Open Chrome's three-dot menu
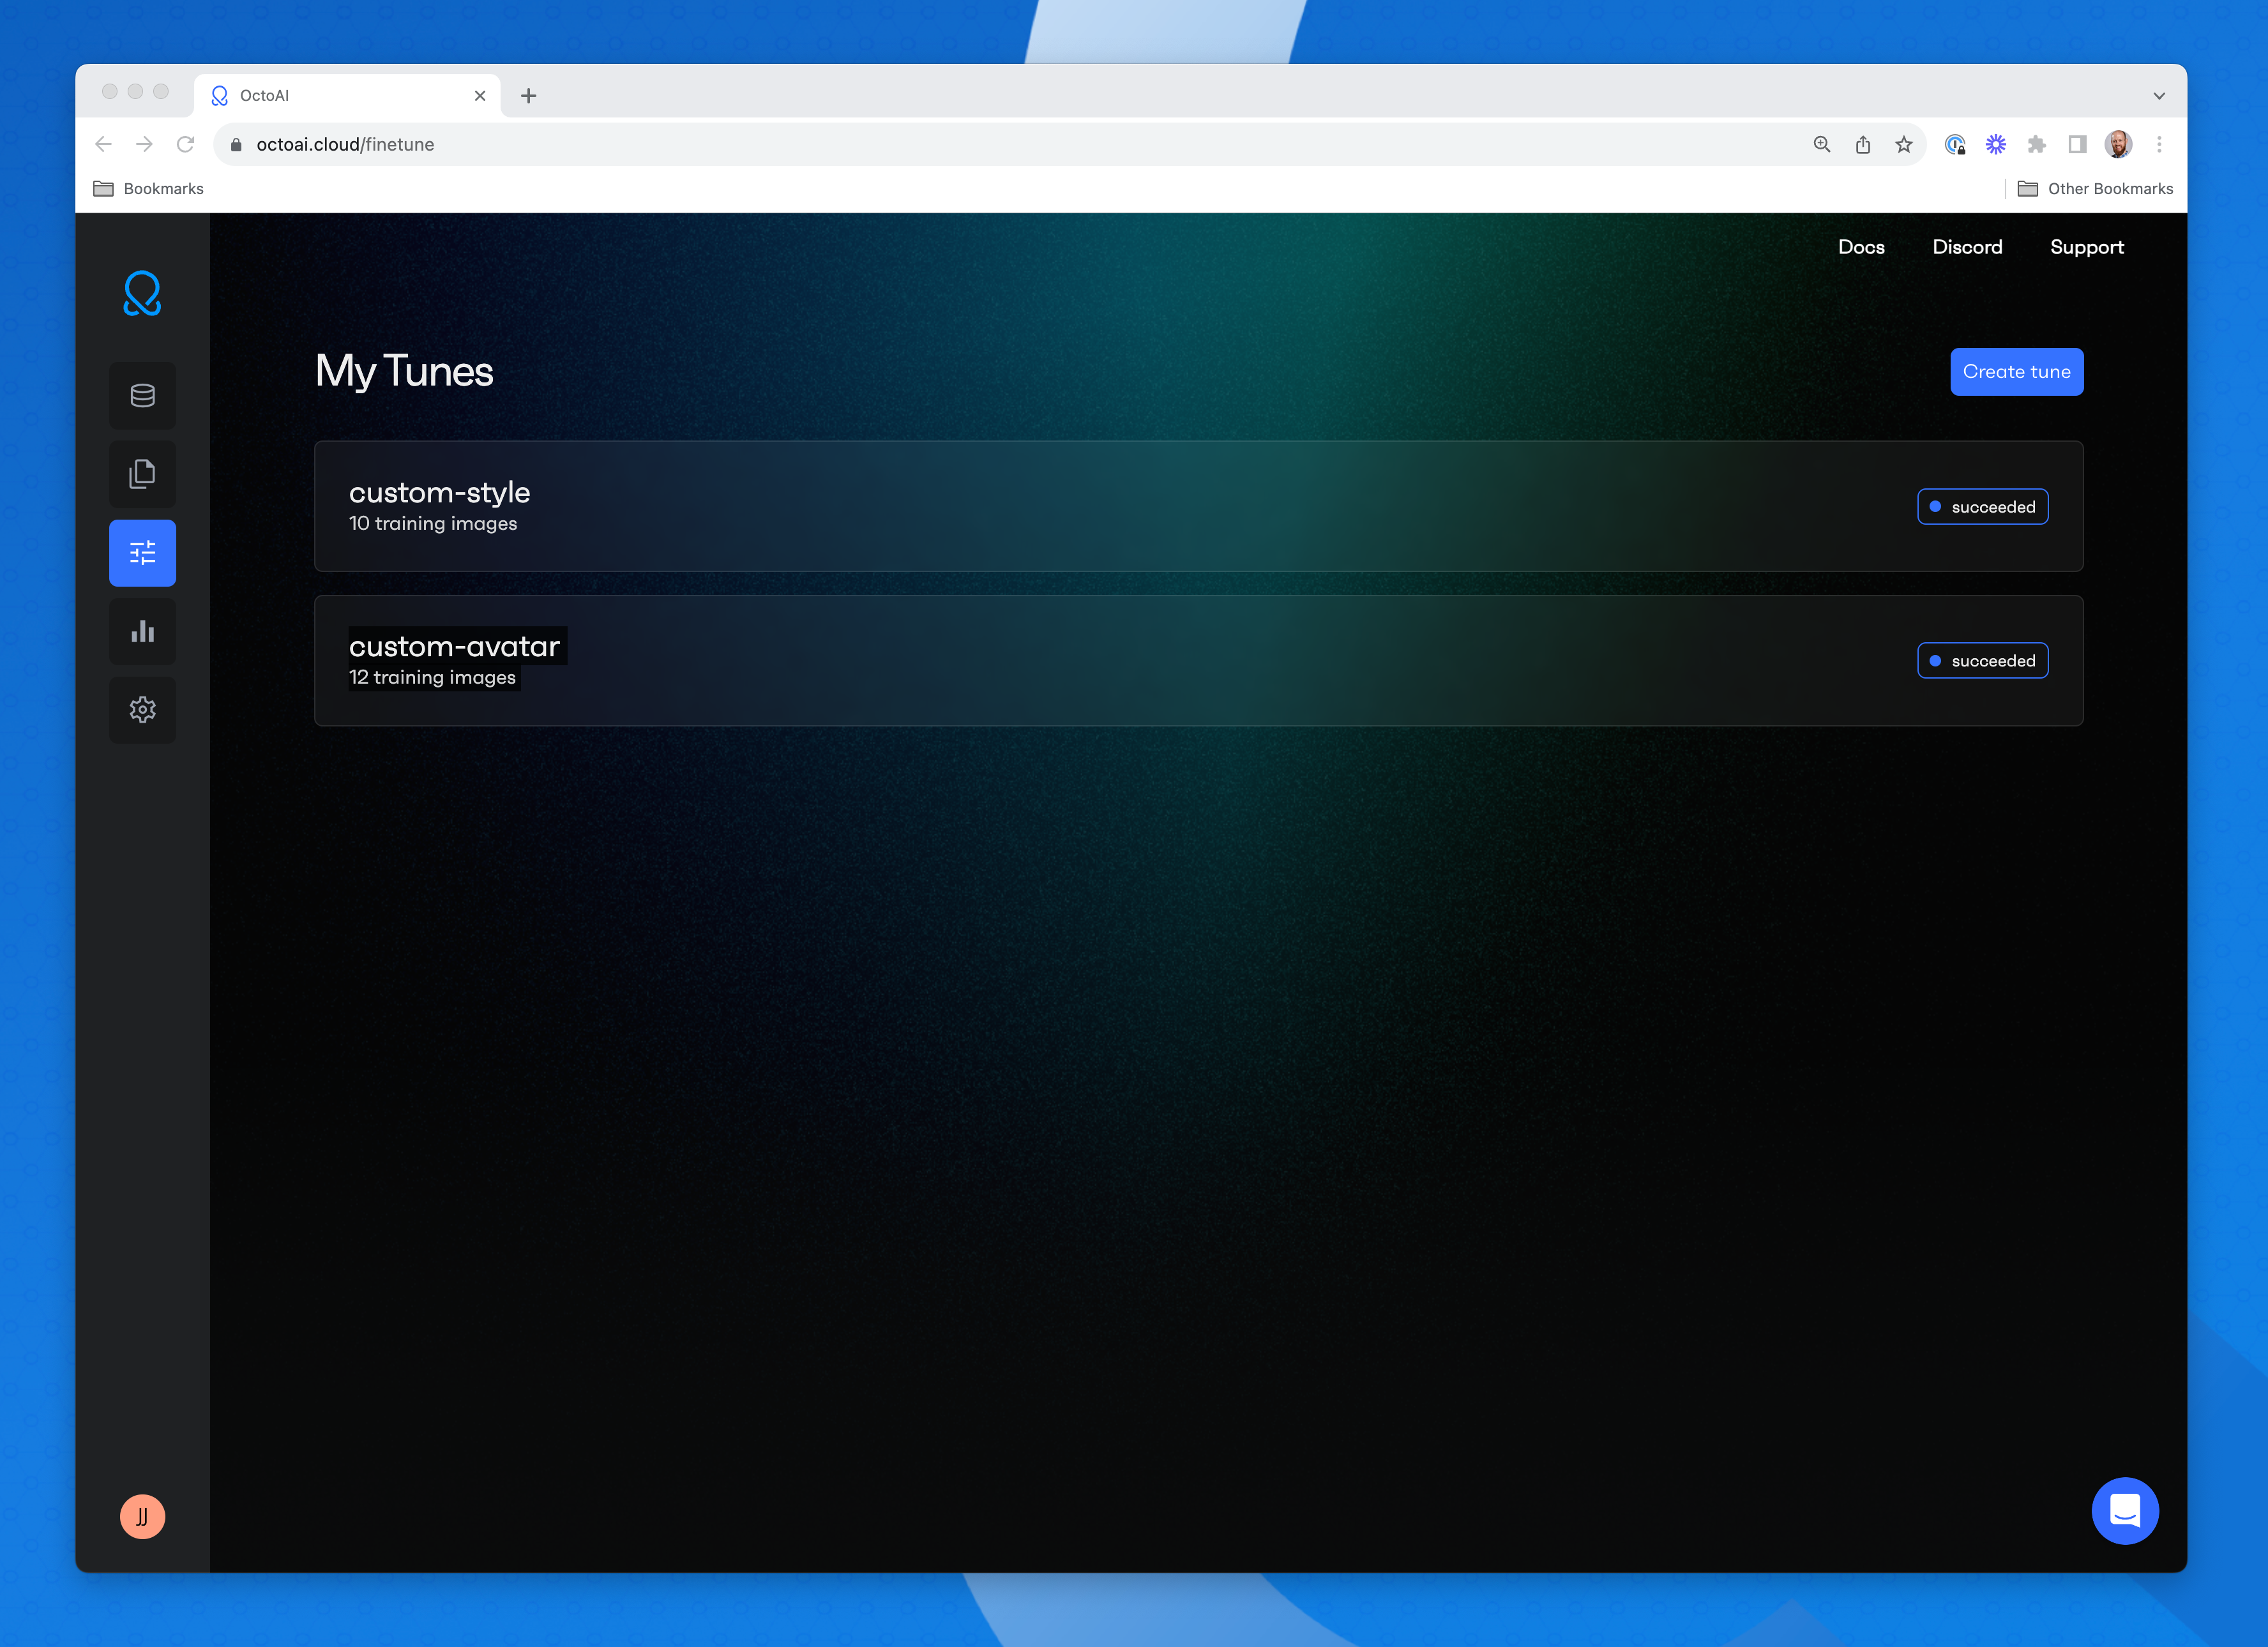Viewport: 2268px width, 1647px height. 2159,144
